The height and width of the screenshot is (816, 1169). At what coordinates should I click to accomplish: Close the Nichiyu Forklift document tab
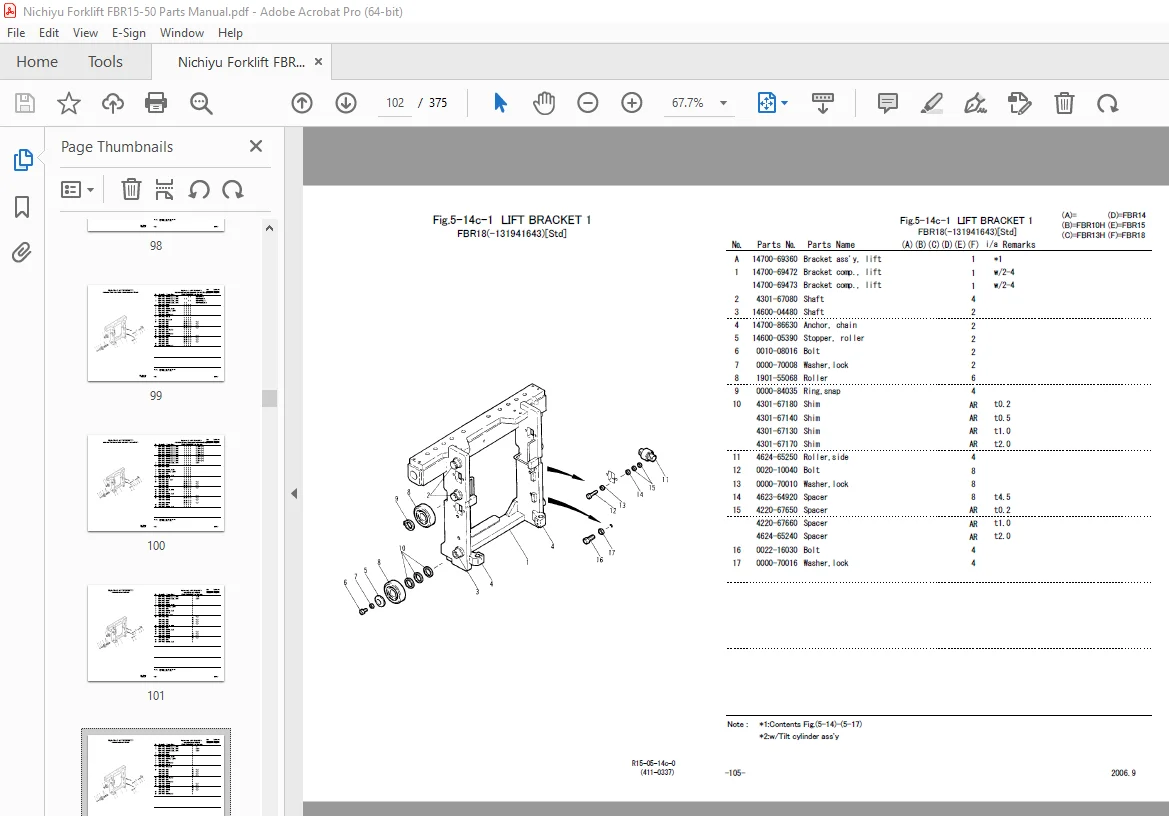click(318, 62)
